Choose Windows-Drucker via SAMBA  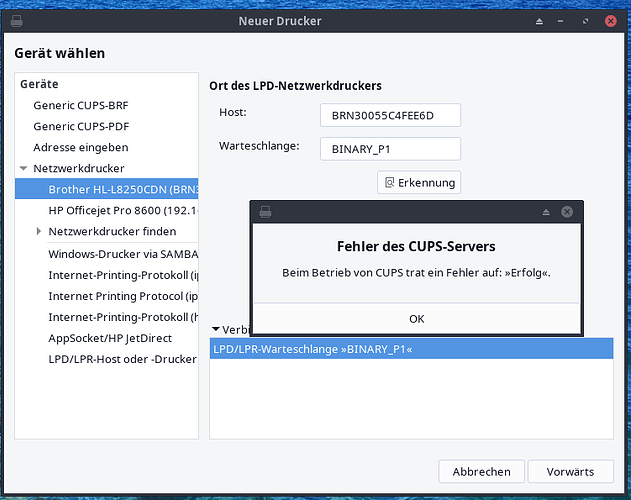(x=123, y=254)
